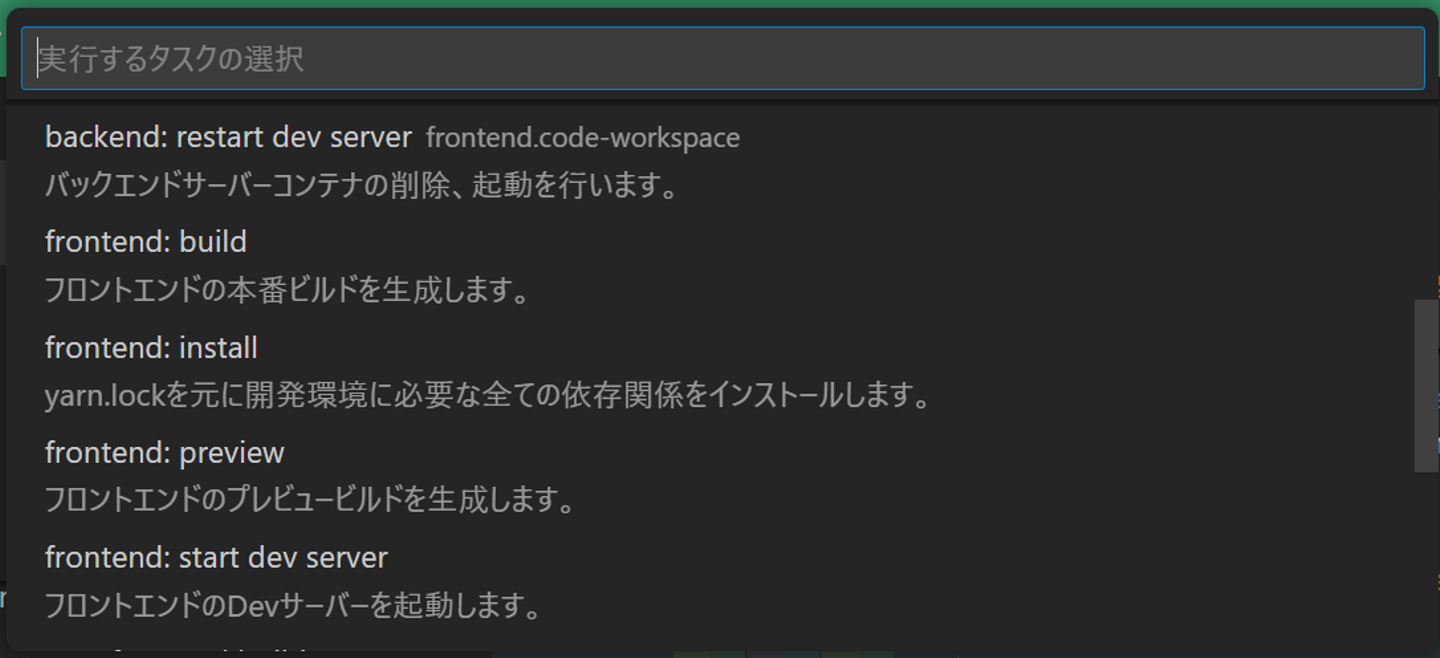Click the Devサーバーを起動します description
Screen dimensions: 1440x658
click(293, 605)
